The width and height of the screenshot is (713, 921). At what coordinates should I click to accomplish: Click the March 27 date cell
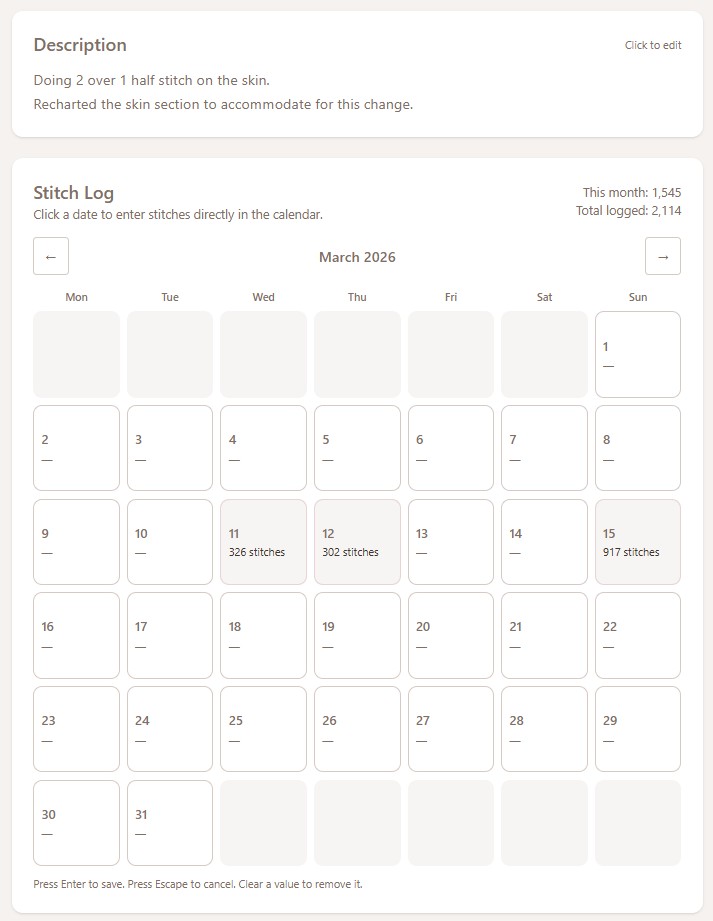point(451,729)
